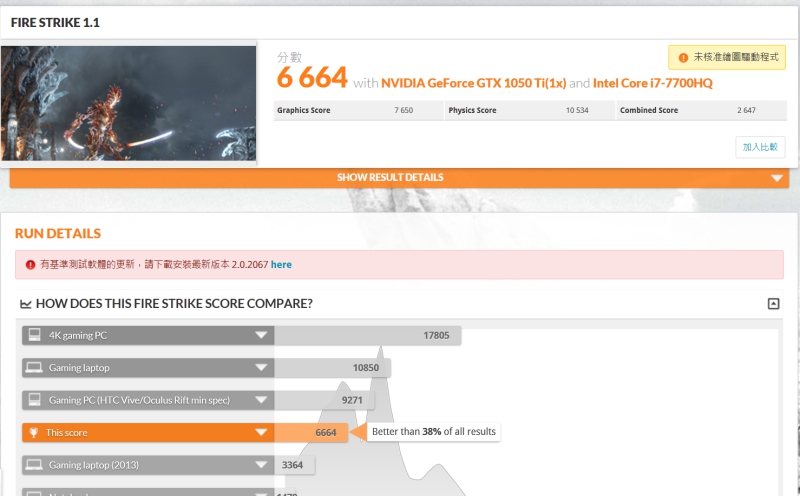Open the NVIDIA GeForce GTX 1050 Ti link
Screen dimensions: 800x496
coord(473,83)
